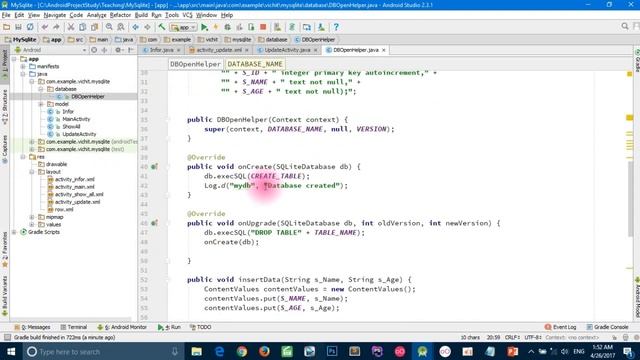Expand the manifests folder
Screen dimensions: 640x360
[x=23, y=66]
